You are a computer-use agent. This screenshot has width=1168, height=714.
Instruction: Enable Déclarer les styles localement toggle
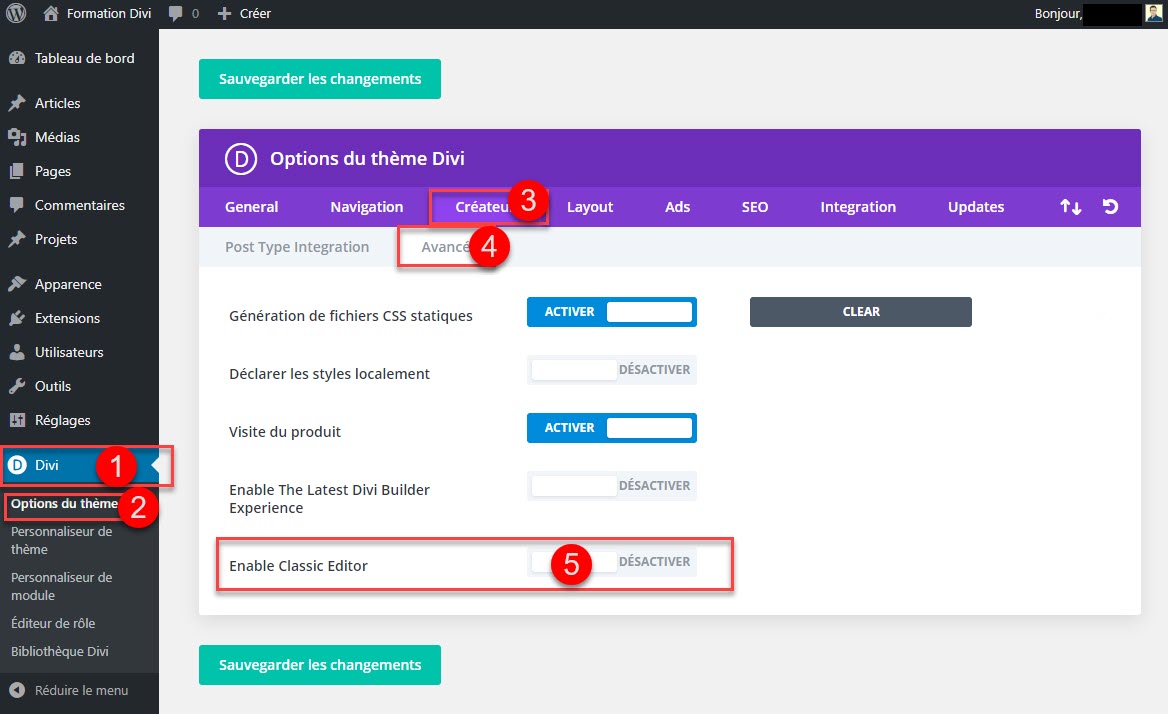[x=611, y=370]
